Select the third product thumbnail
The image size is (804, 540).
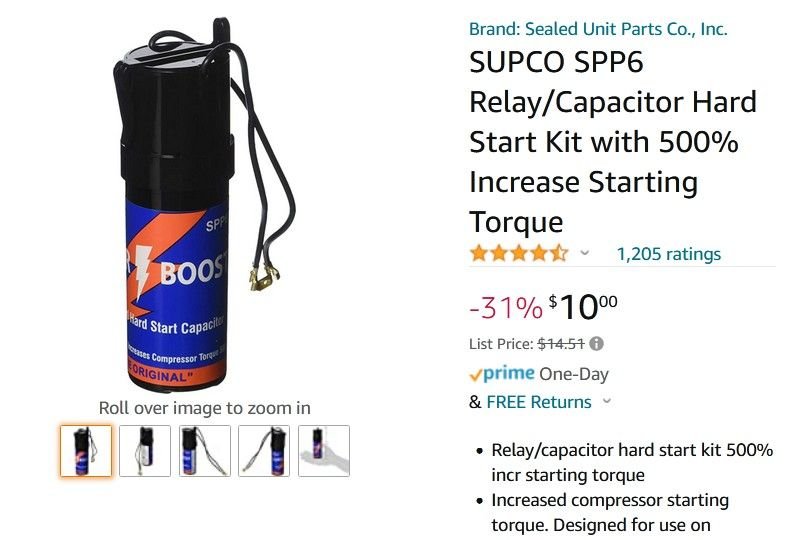click(x=205, y=451)
